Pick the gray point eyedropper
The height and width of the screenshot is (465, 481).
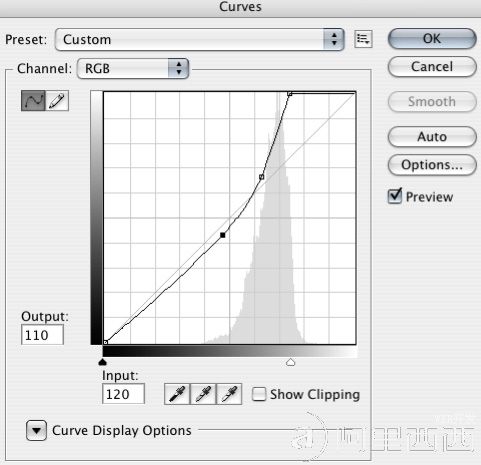pyautogui.click(x=203, y=394)
